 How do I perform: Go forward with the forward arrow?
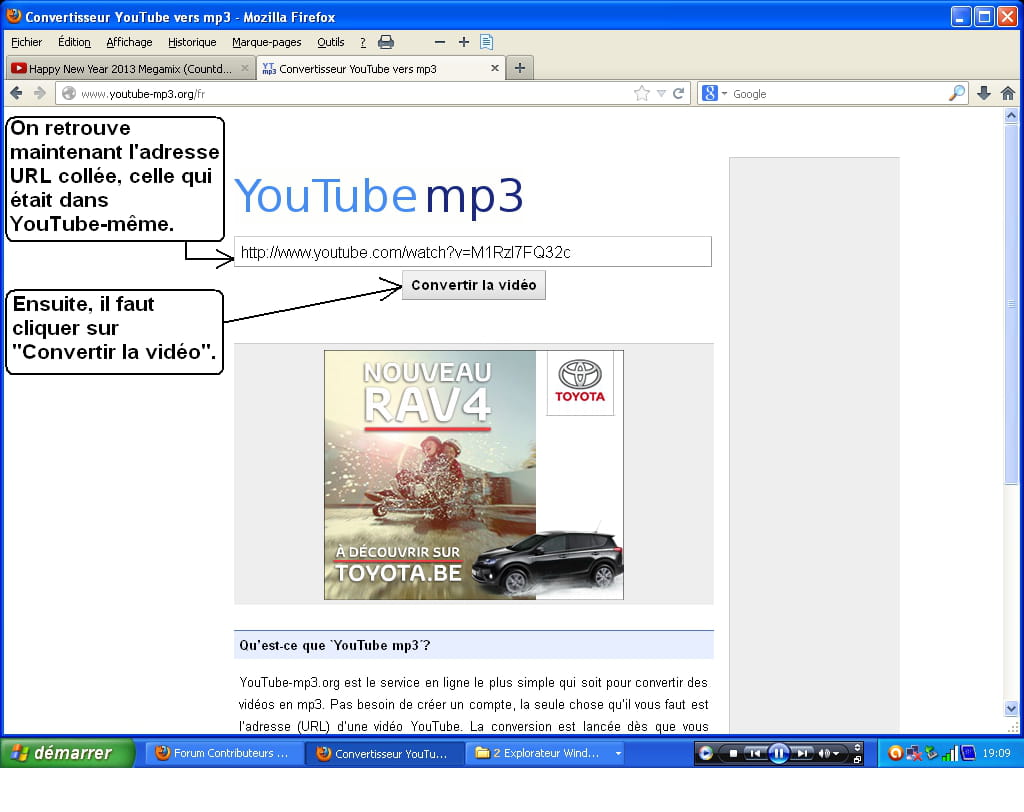[x=40, y=93]
